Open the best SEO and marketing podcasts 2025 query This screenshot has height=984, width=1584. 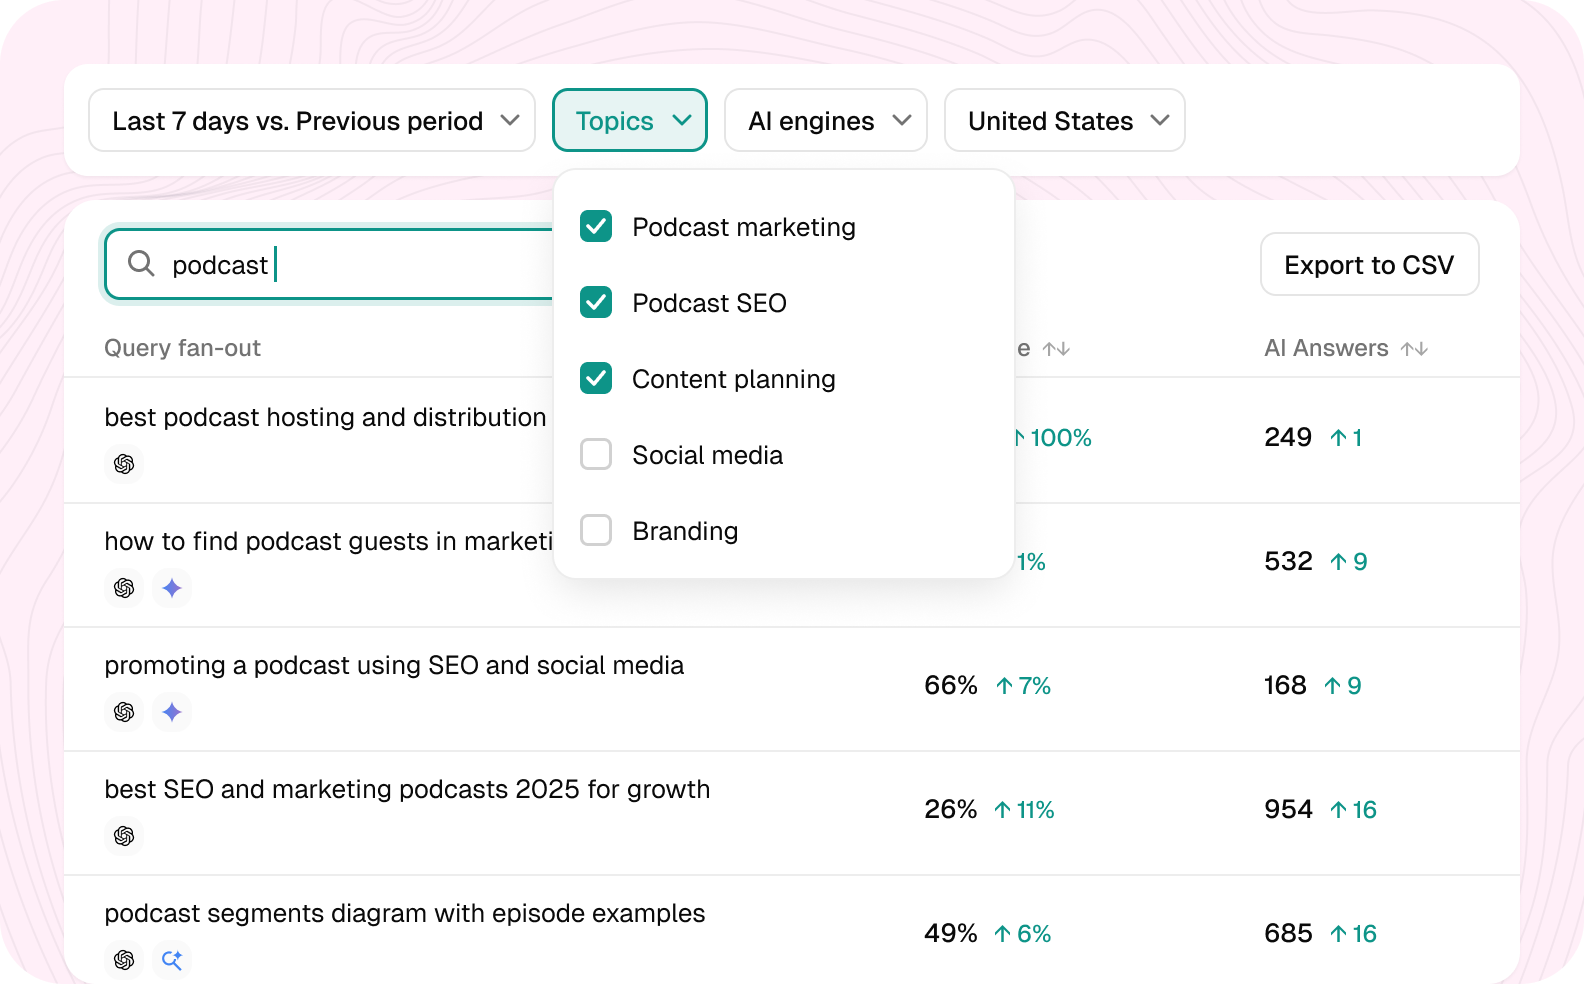coord(407,789)
